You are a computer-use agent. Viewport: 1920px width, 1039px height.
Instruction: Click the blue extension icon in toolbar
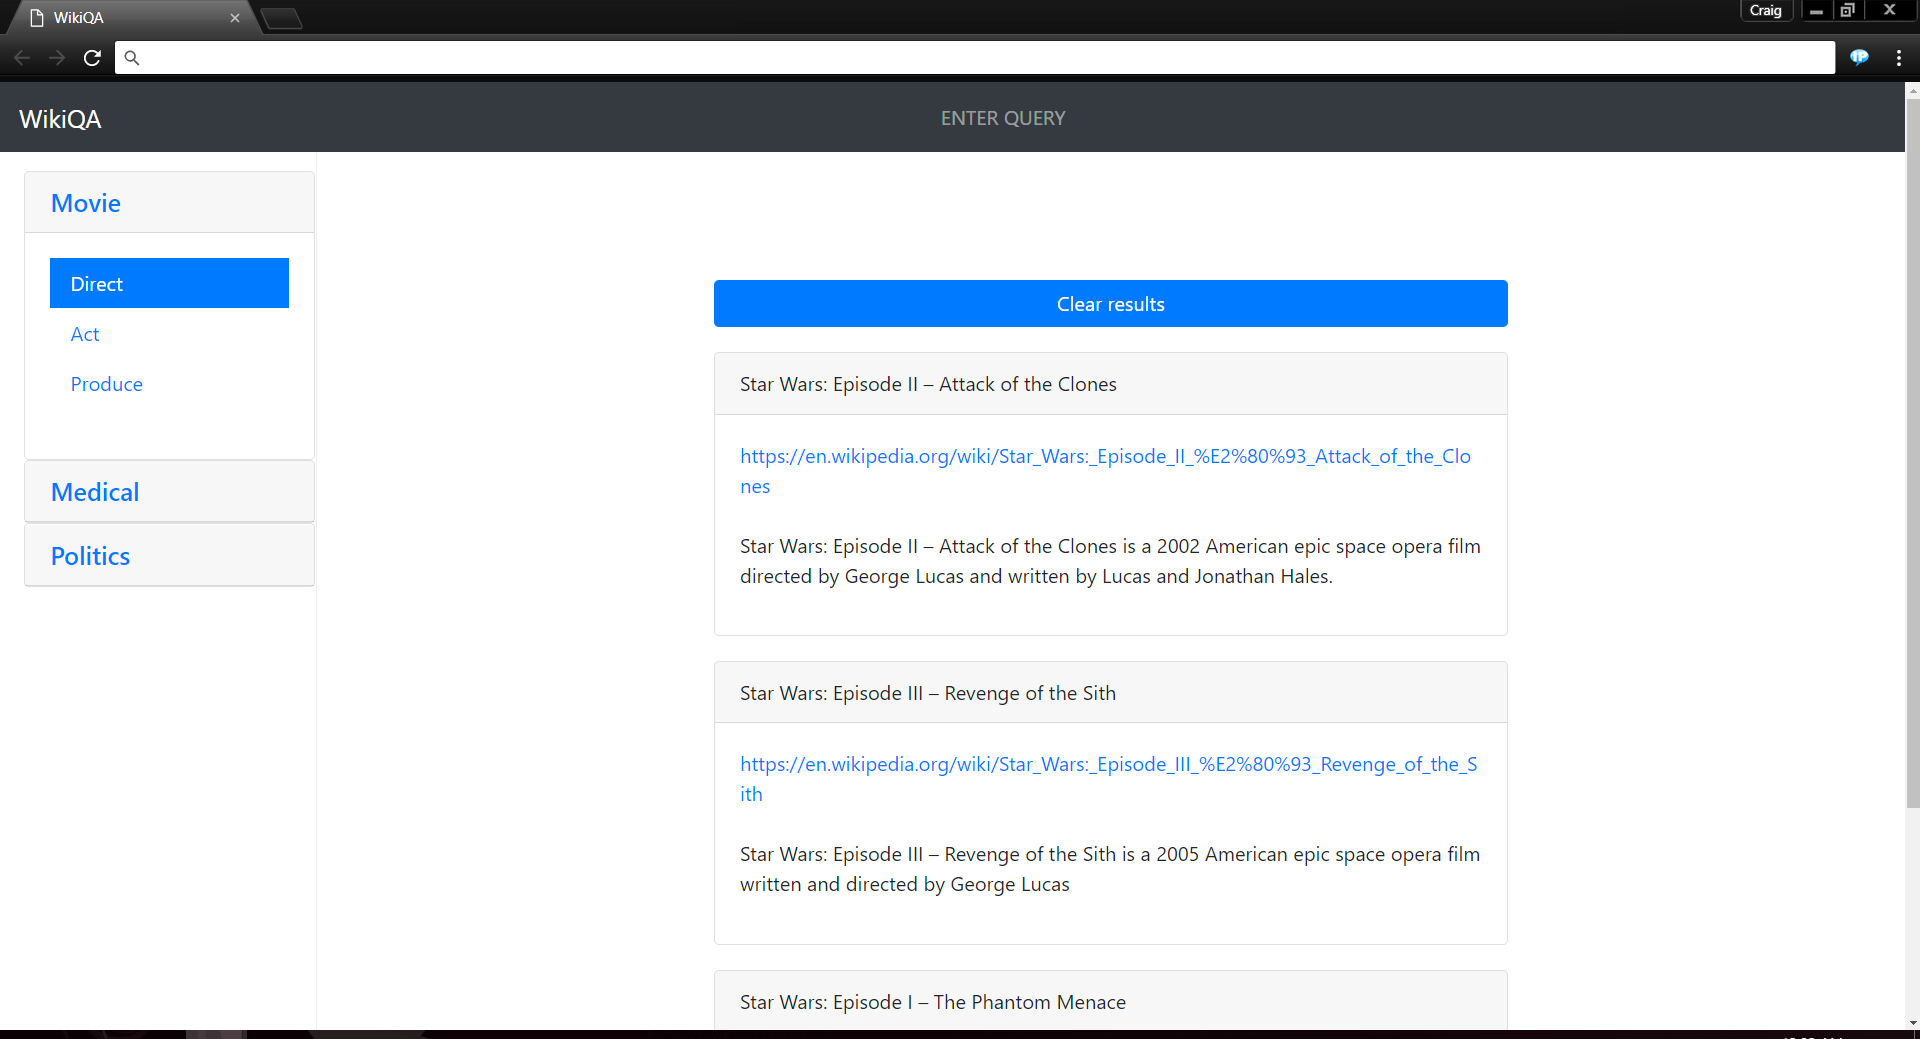pos(1859,57)
